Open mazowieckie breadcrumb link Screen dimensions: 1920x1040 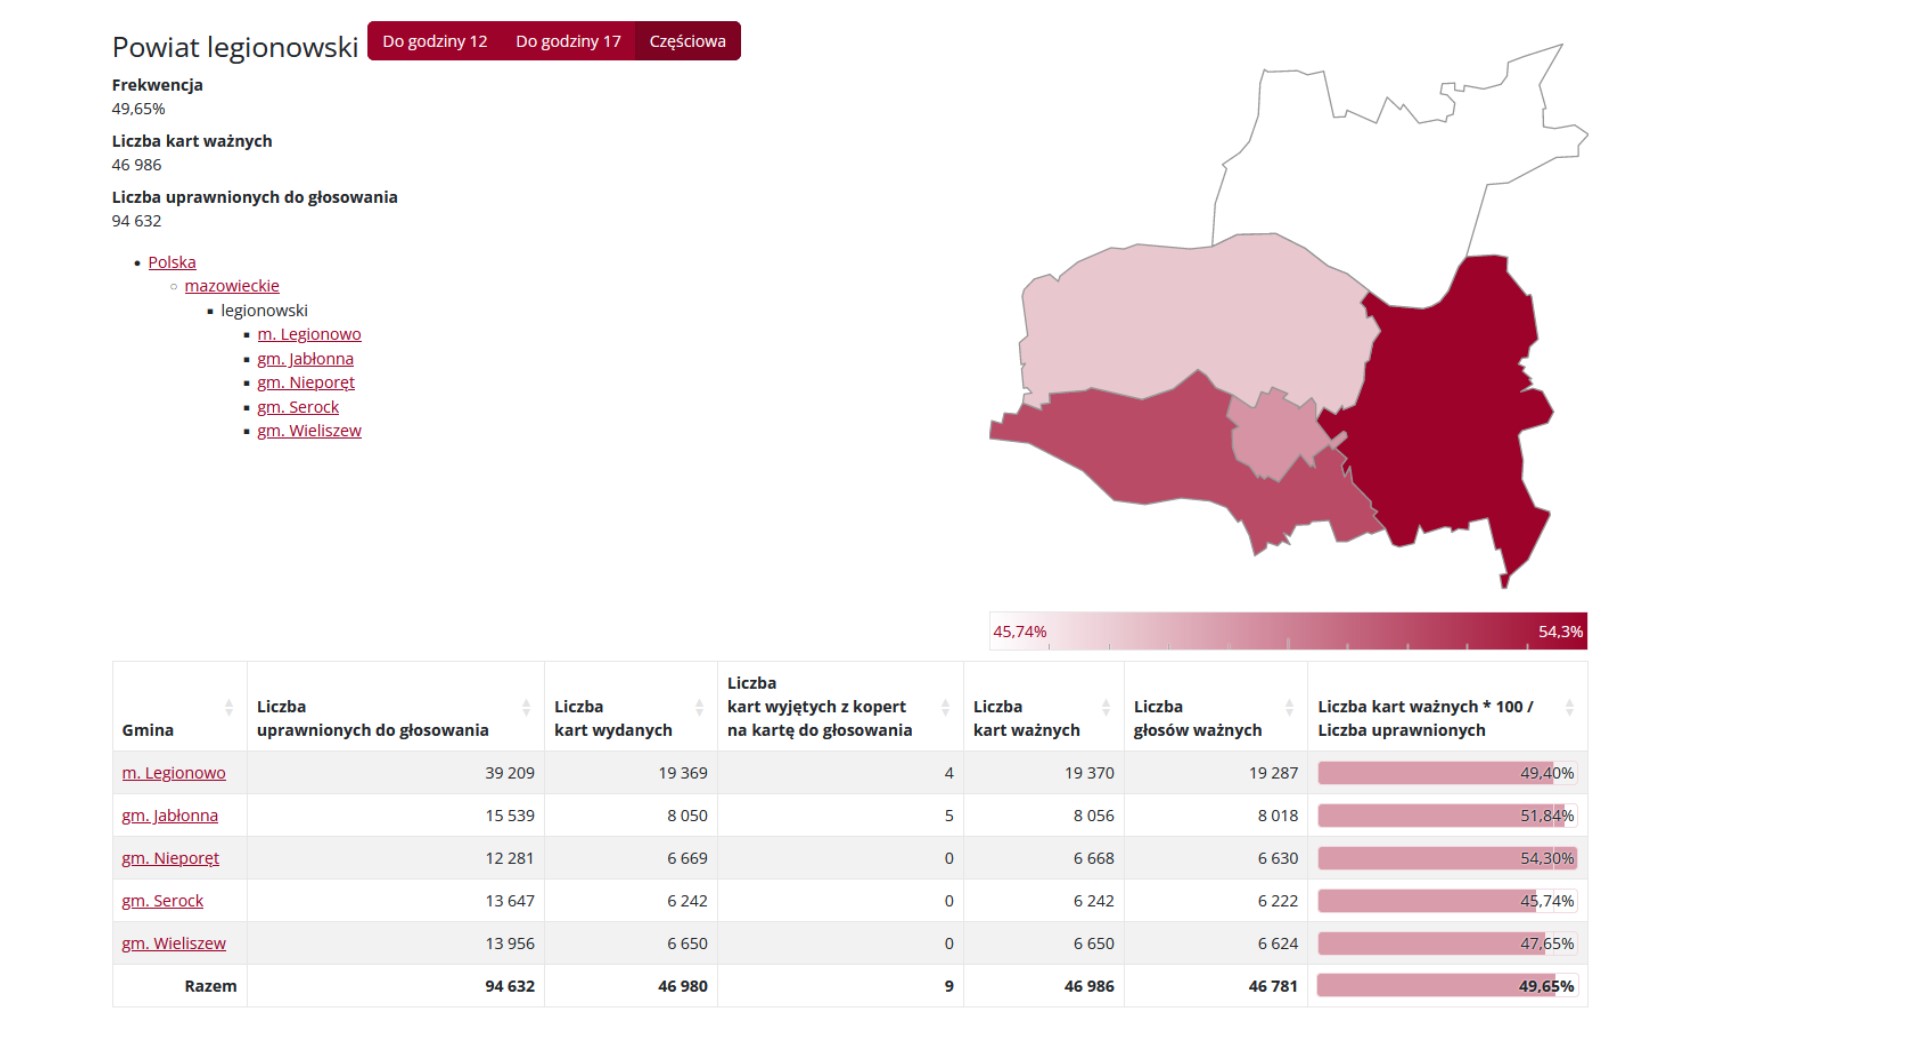coord(232,286)
